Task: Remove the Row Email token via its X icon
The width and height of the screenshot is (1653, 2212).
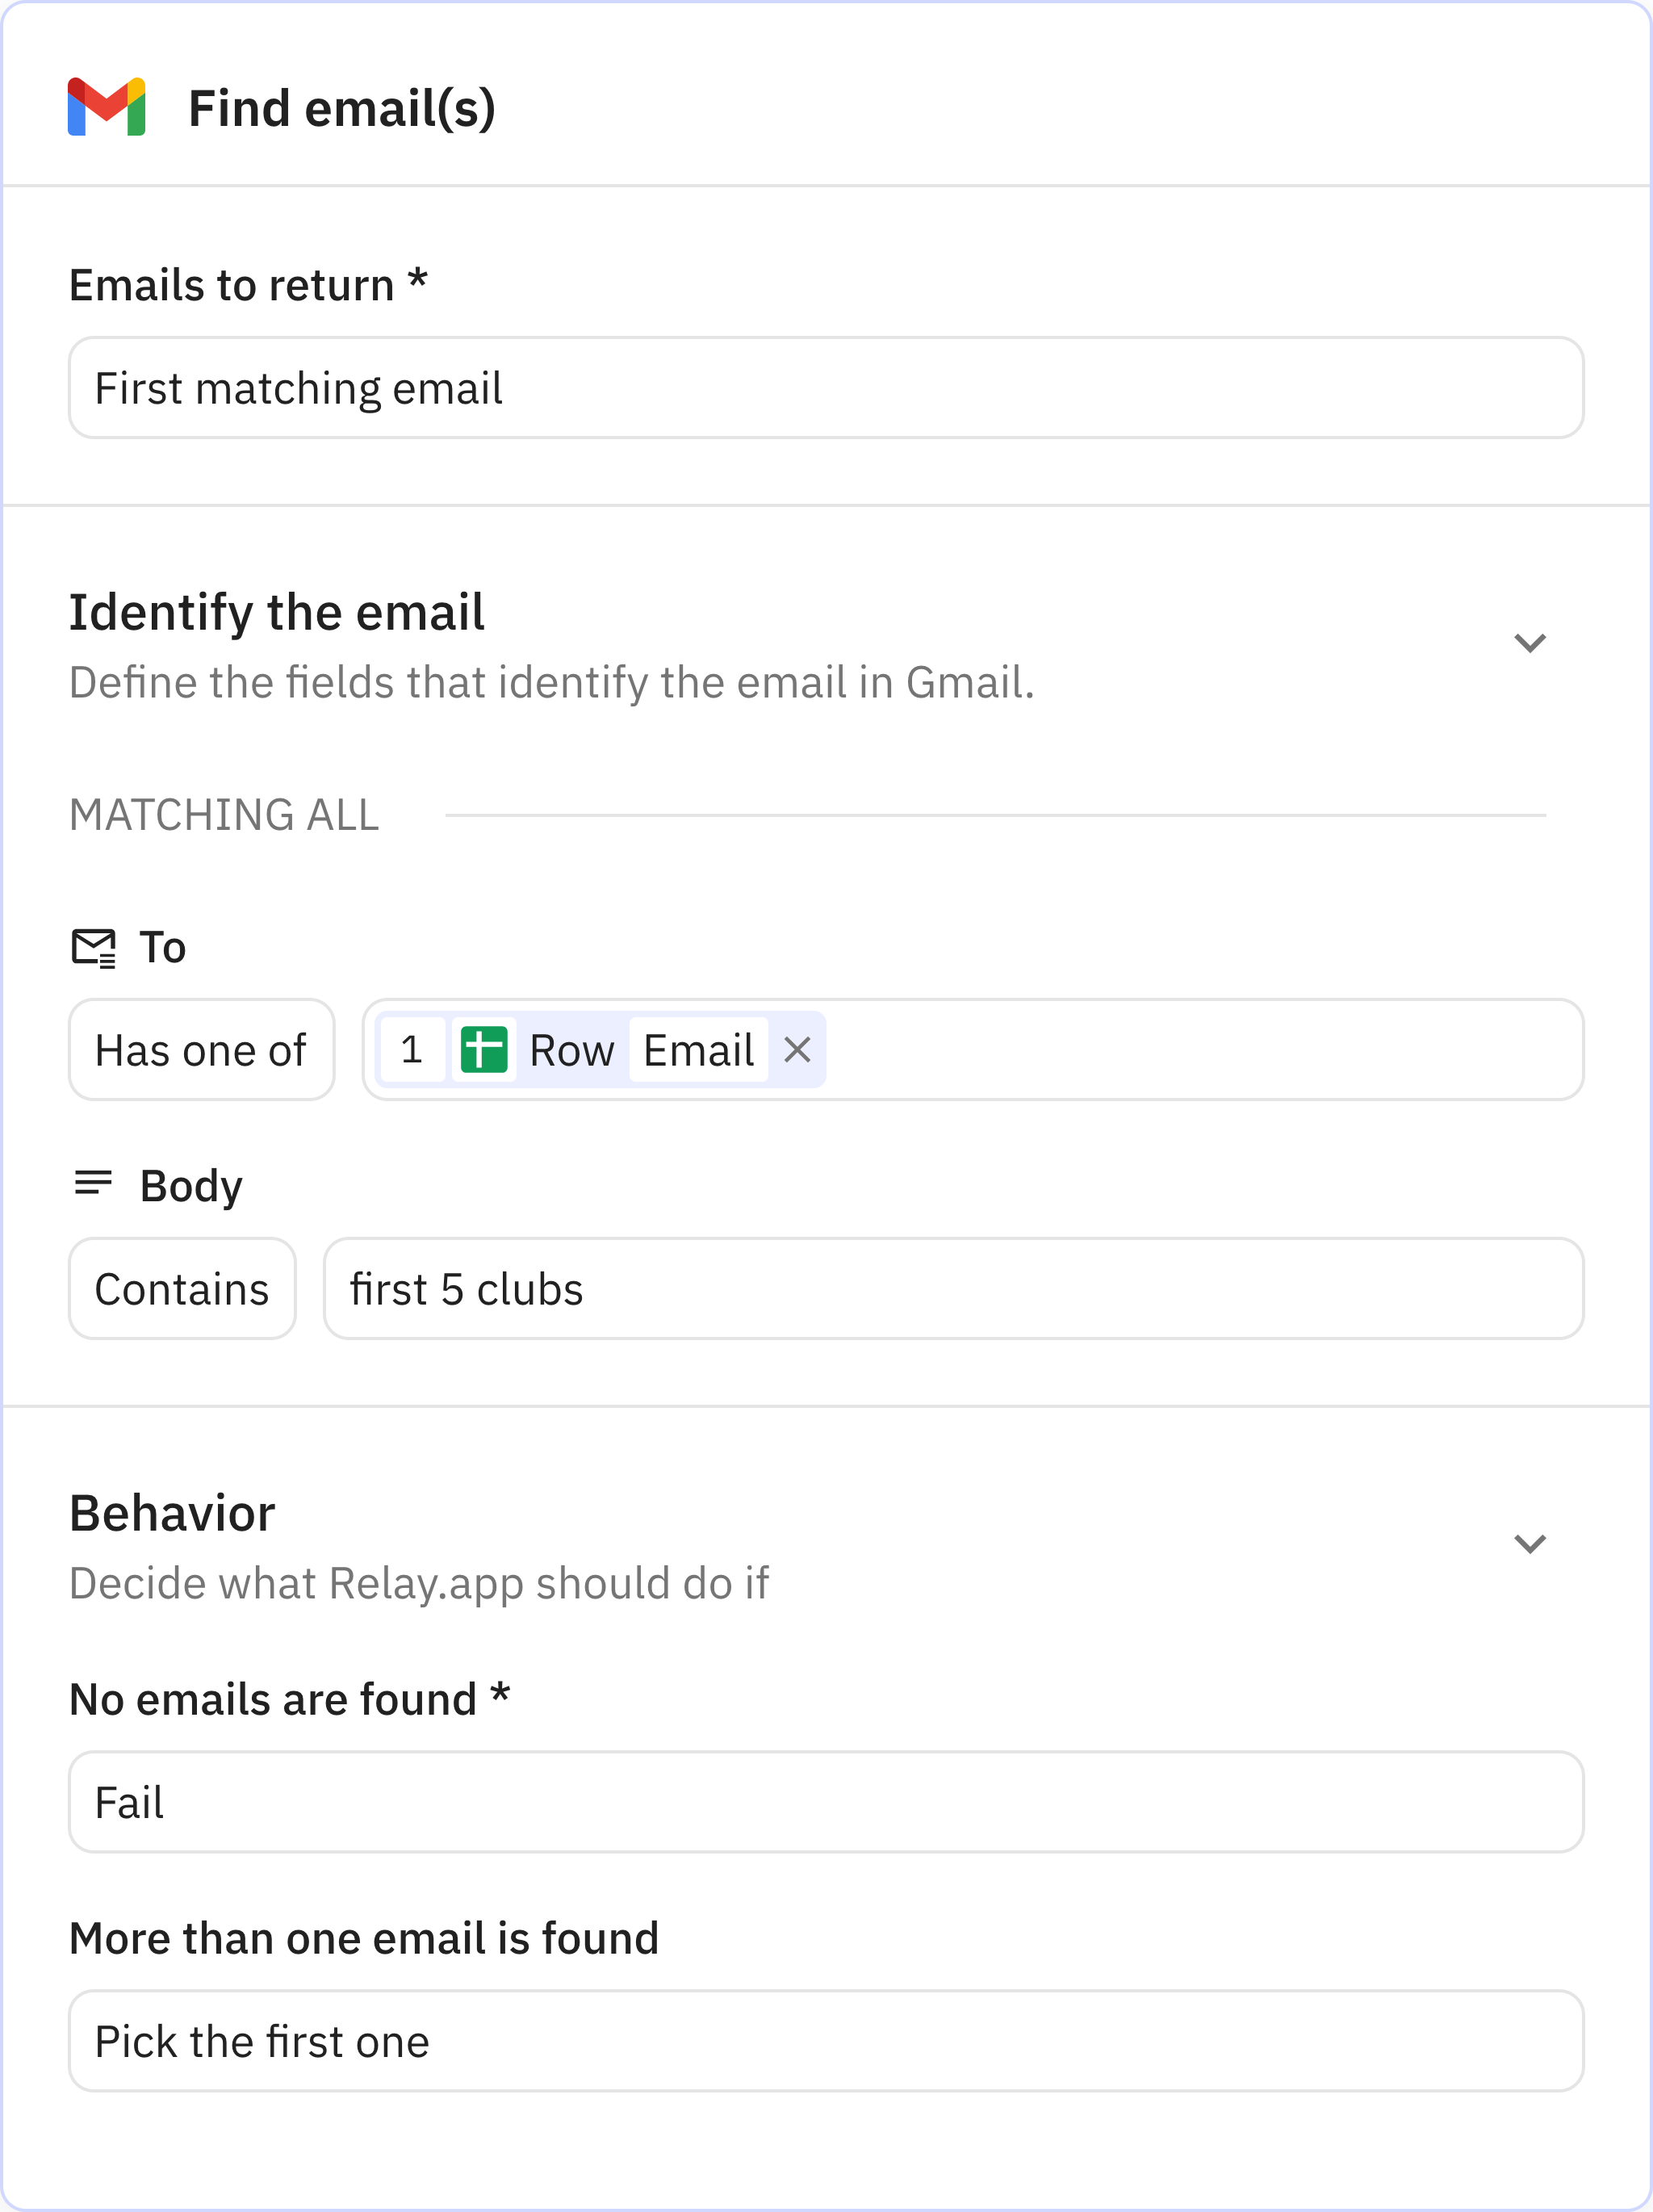Action: point(797,1050)
